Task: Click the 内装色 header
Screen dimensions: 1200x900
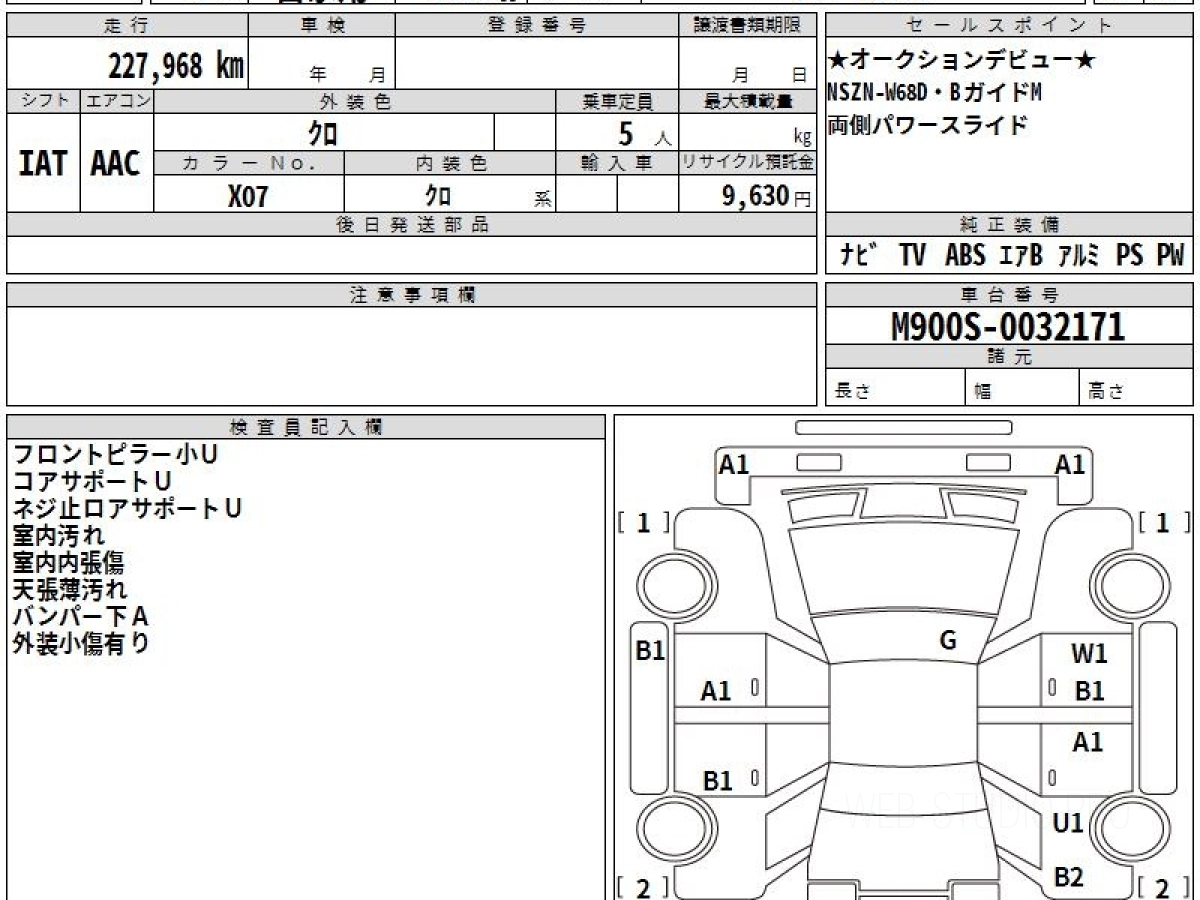Action: point(450,163)
